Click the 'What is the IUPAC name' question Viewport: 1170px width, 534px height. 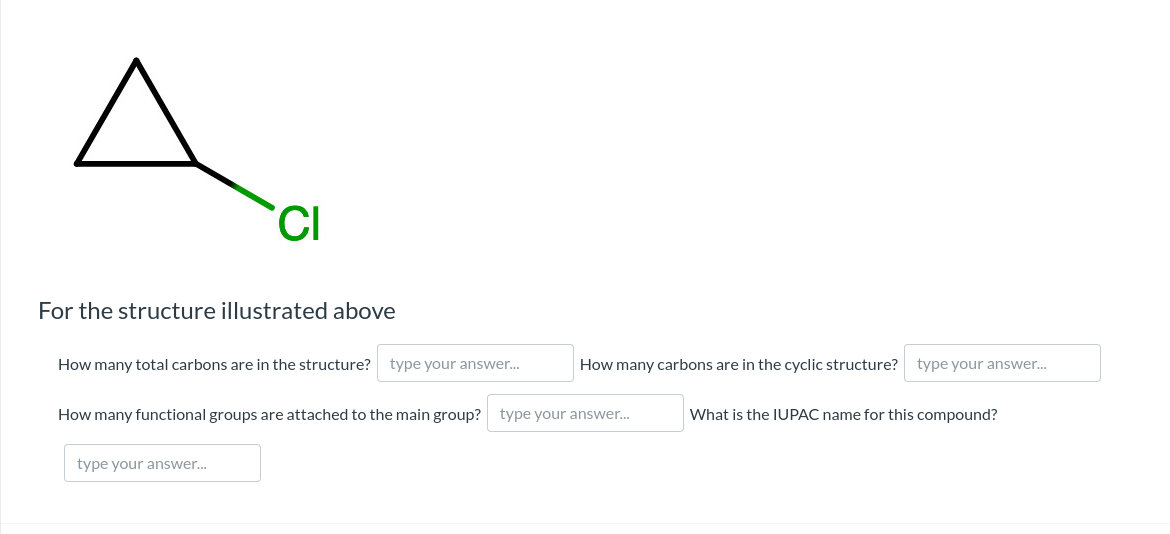[843, 414]
